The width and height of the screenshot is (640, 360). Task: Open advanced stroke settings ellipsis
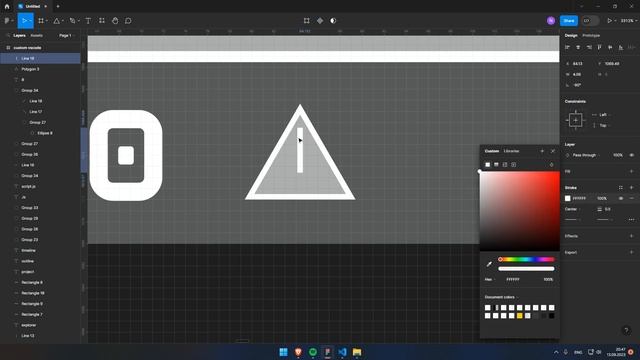tap(631, 220)
